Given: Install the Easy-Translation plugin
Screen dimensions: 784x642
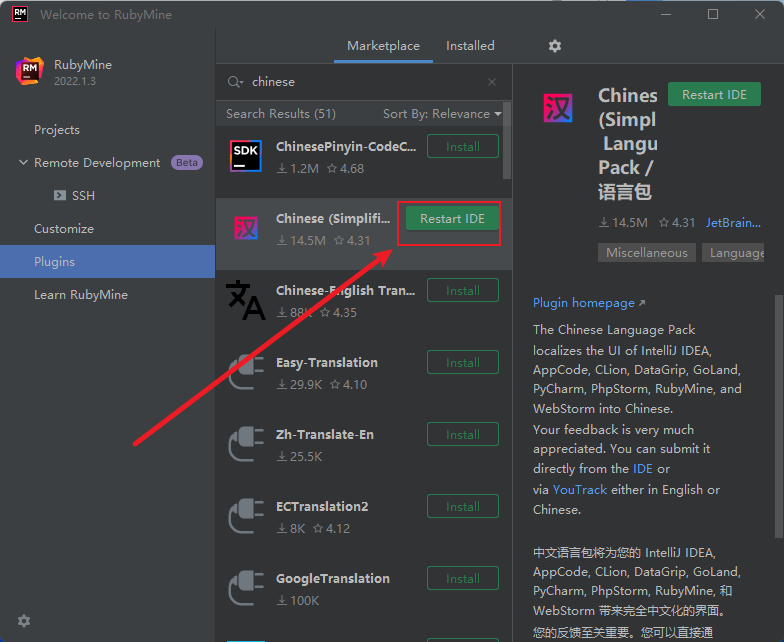Looking at the screenshot, I should coord(462,362).
